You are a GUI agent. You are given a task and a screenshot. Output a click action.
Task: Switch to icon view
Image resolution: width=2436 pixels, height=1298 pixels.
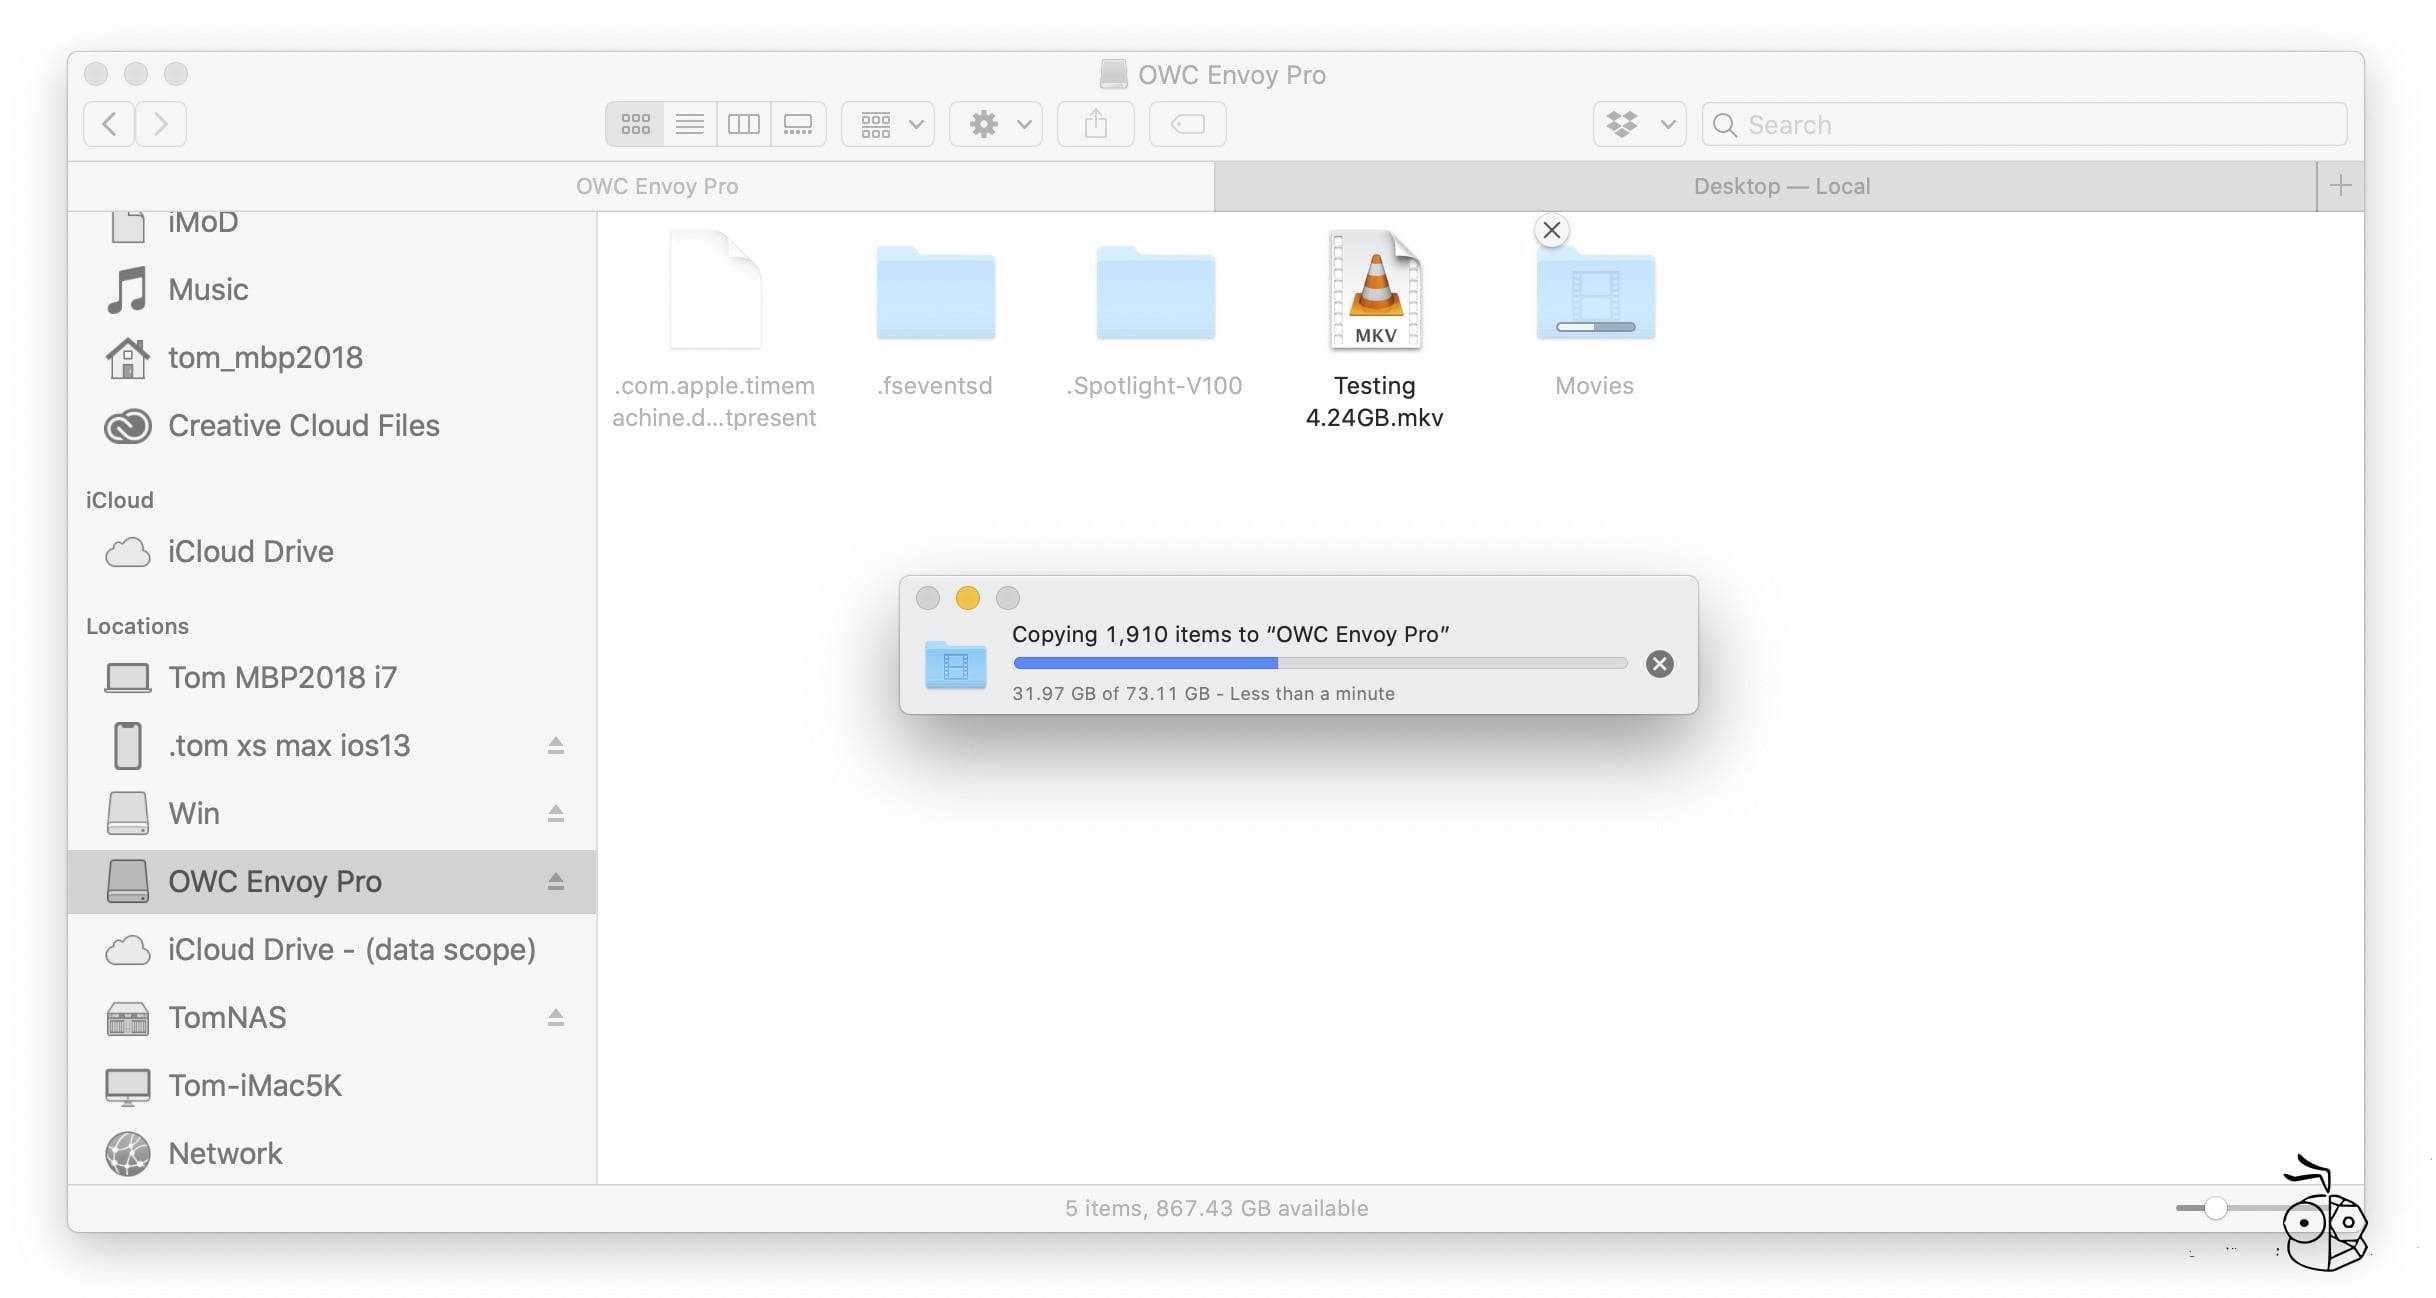point(635,123)
